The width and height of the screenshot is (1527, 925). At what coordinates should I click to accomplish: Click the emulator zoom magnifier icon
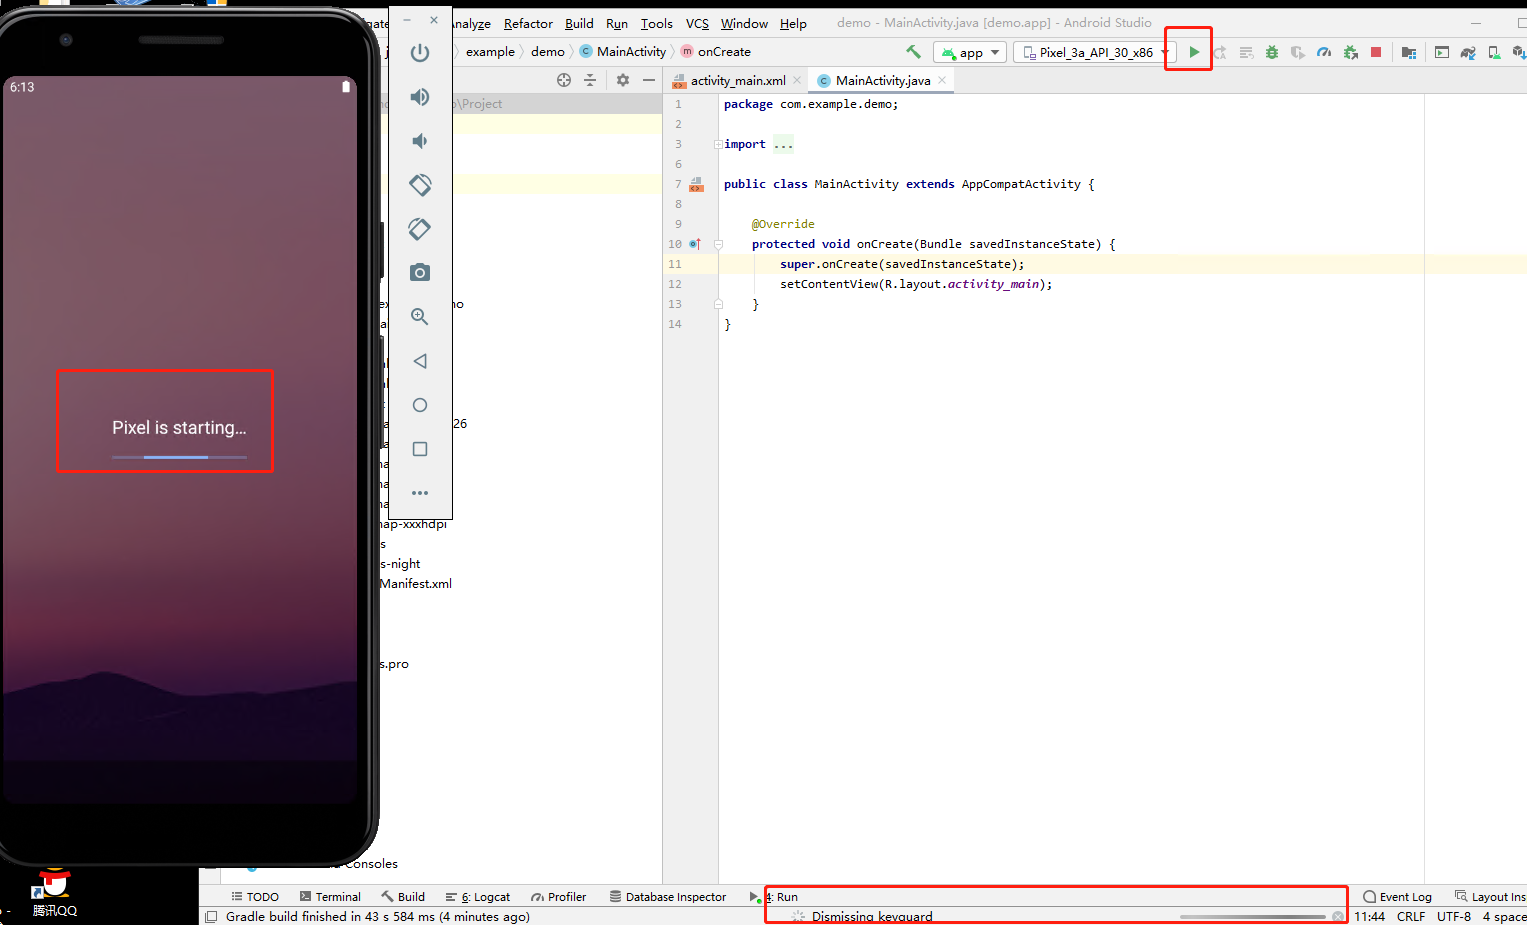coord(420,317)
